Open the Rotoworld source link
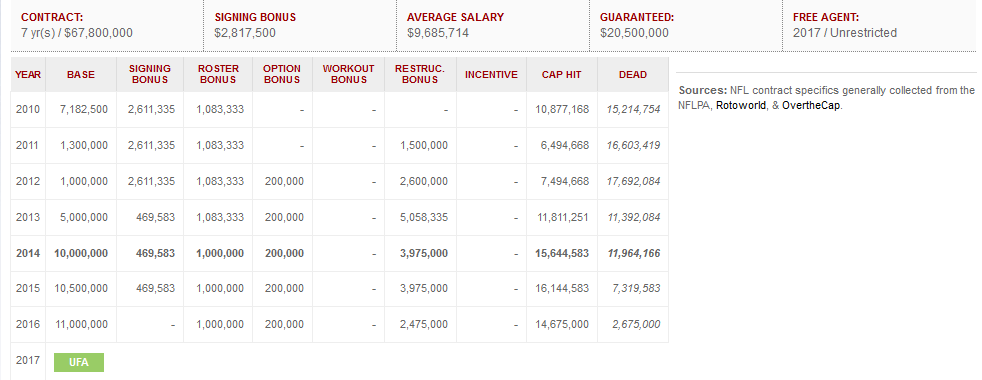 coord(740,105)
